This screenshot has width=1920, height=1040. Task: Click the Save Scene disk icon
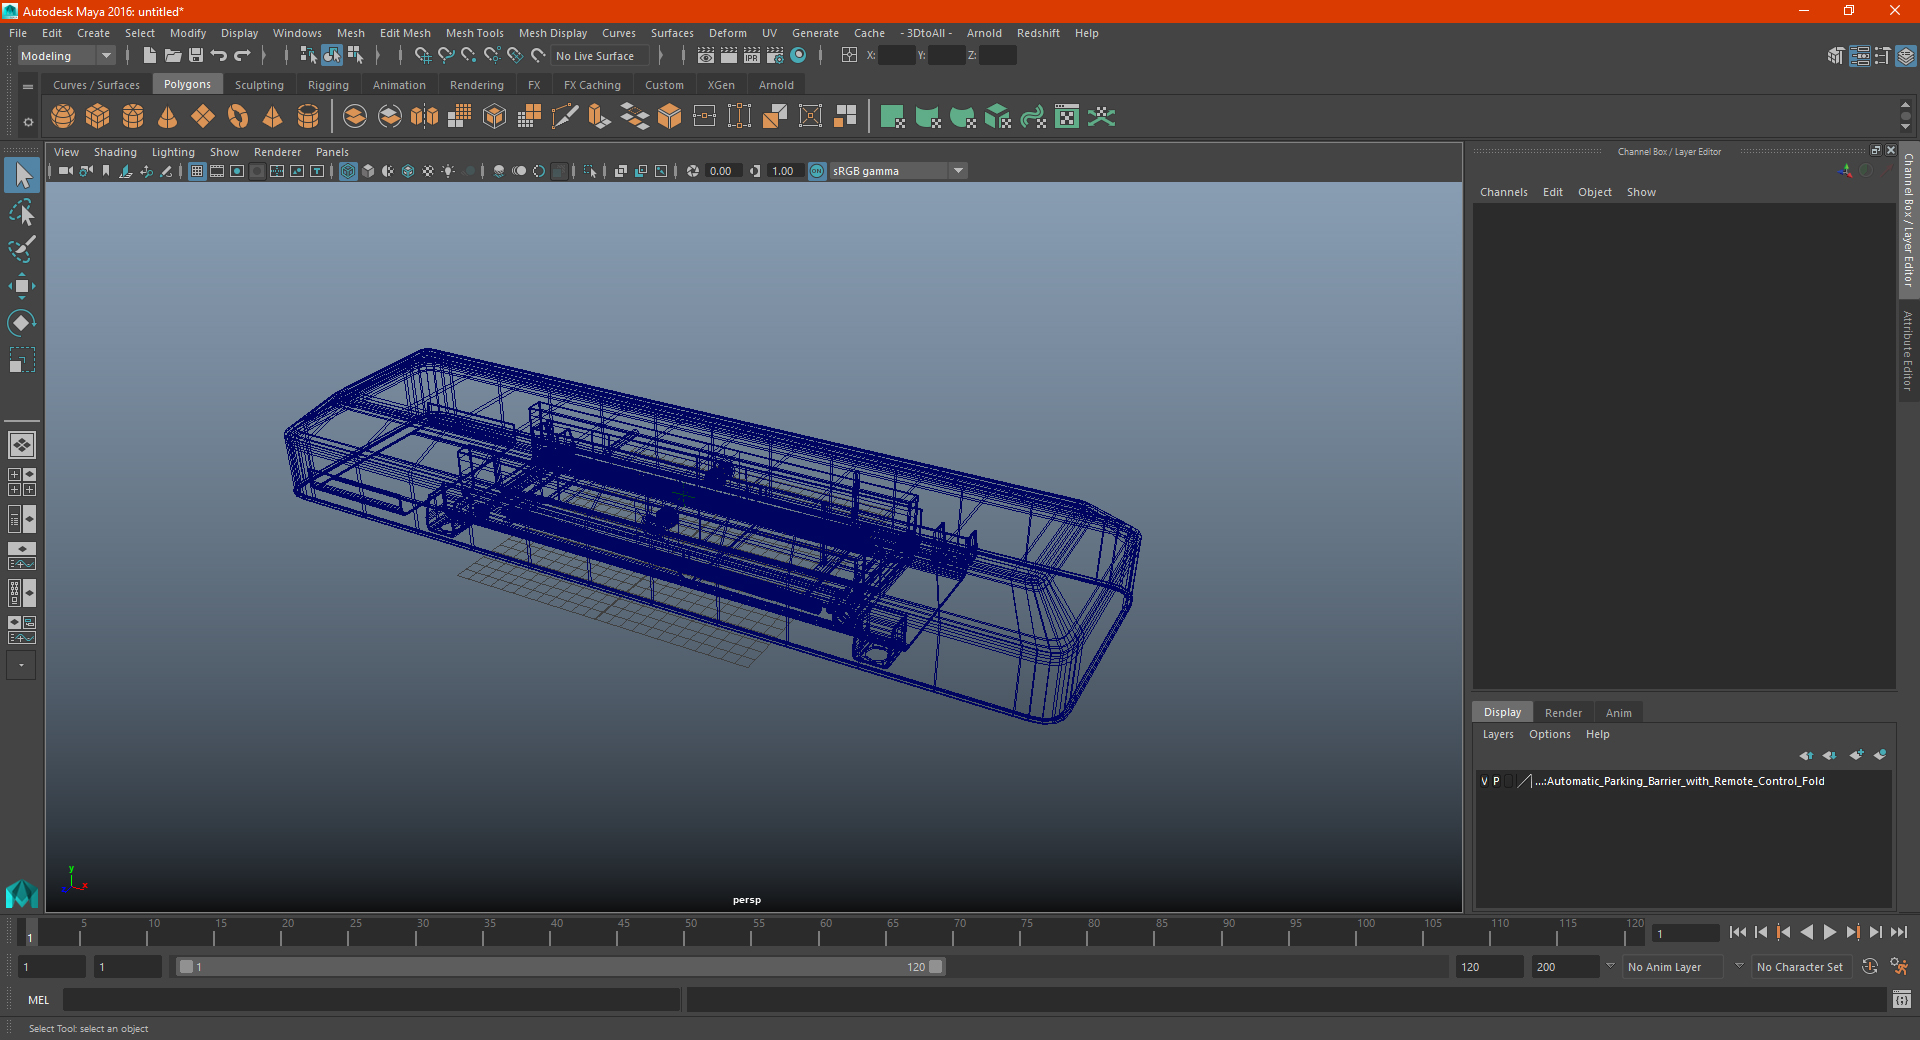coord(196,56)
